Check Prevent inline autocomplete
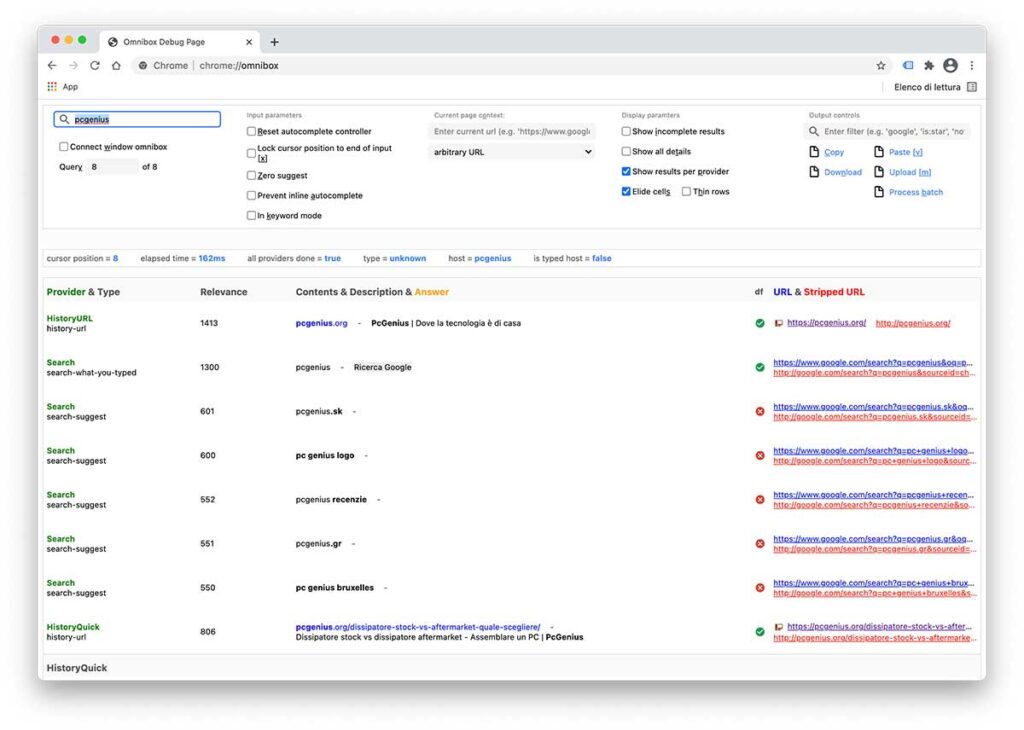Screen dimensions: 1024x730 [251, 195]
